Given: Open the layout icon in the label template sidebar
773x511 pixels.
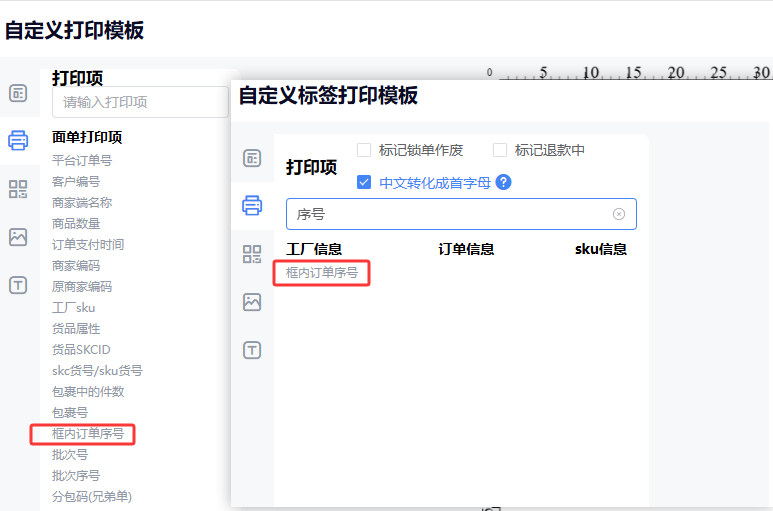Looking at the screenshot, I should tap(252, 158).
